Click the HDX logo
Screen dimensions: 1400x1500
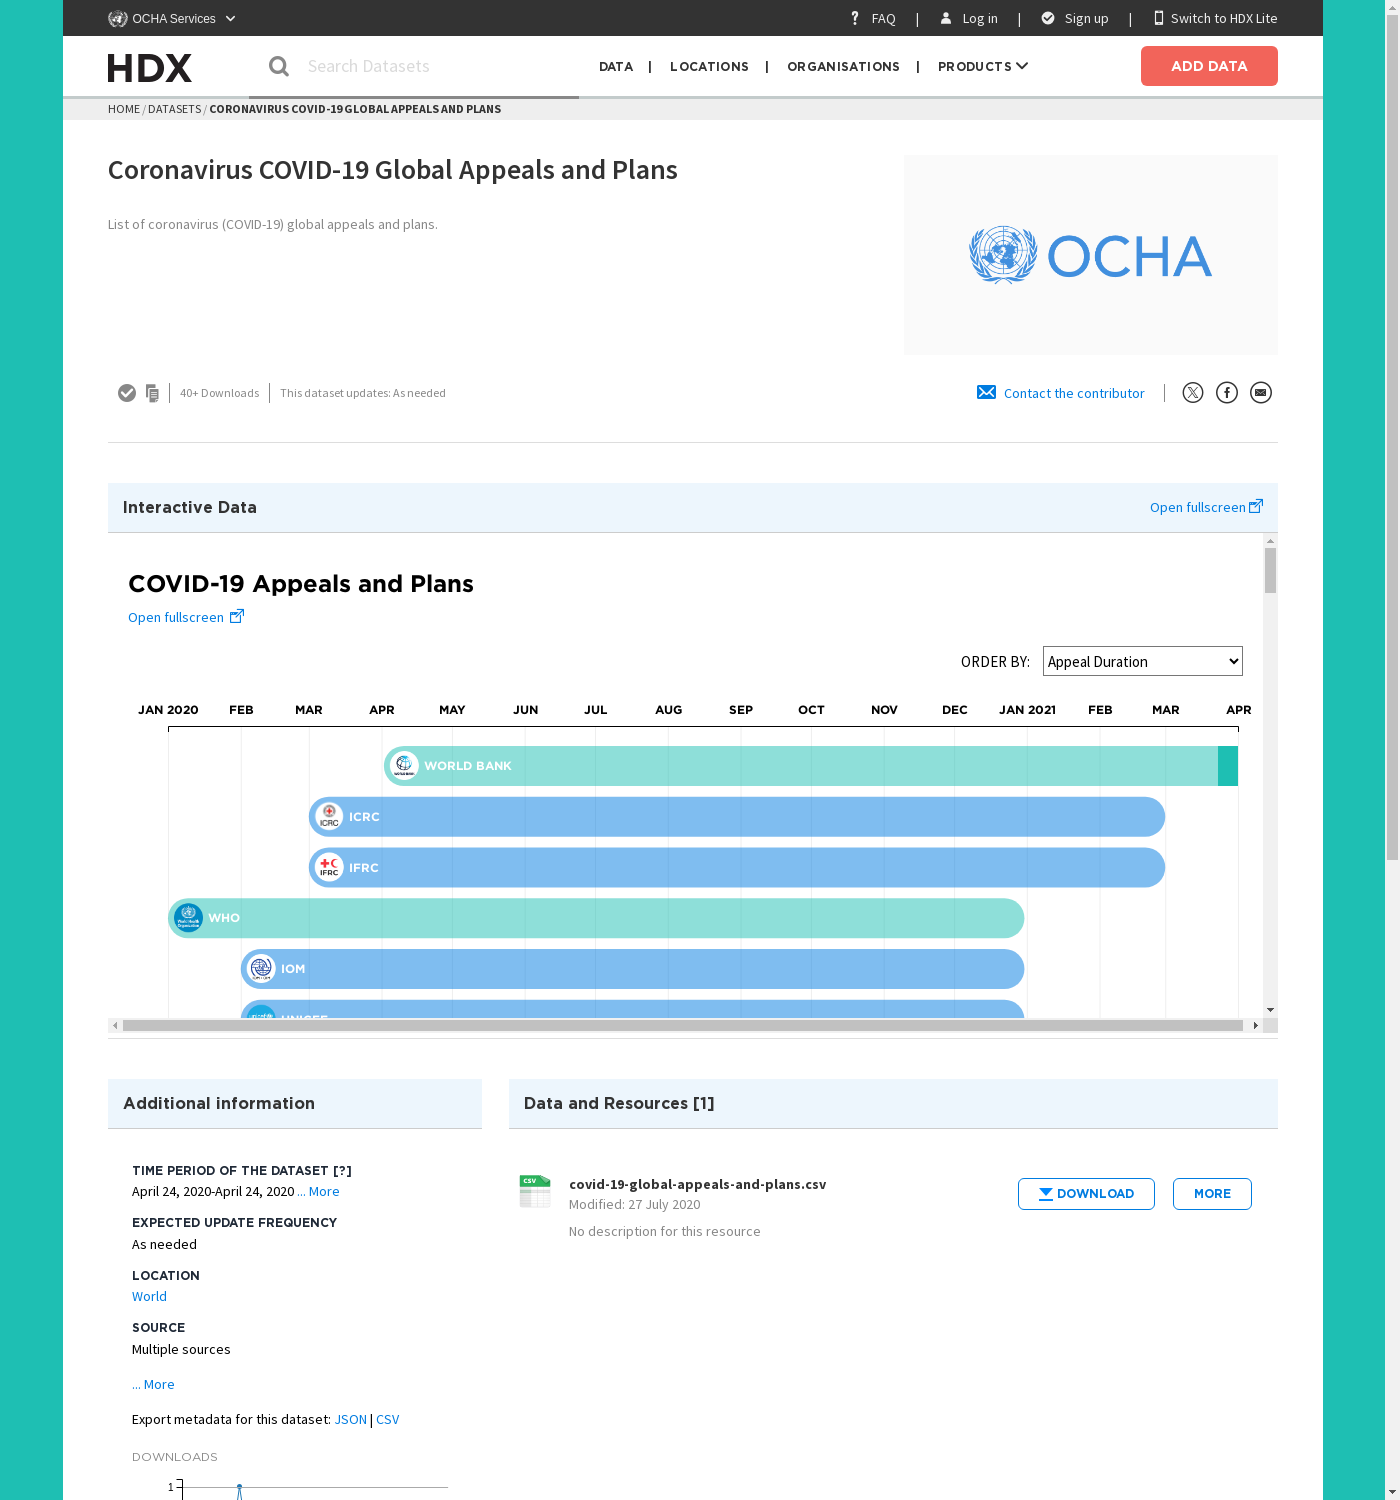point(150,68)
